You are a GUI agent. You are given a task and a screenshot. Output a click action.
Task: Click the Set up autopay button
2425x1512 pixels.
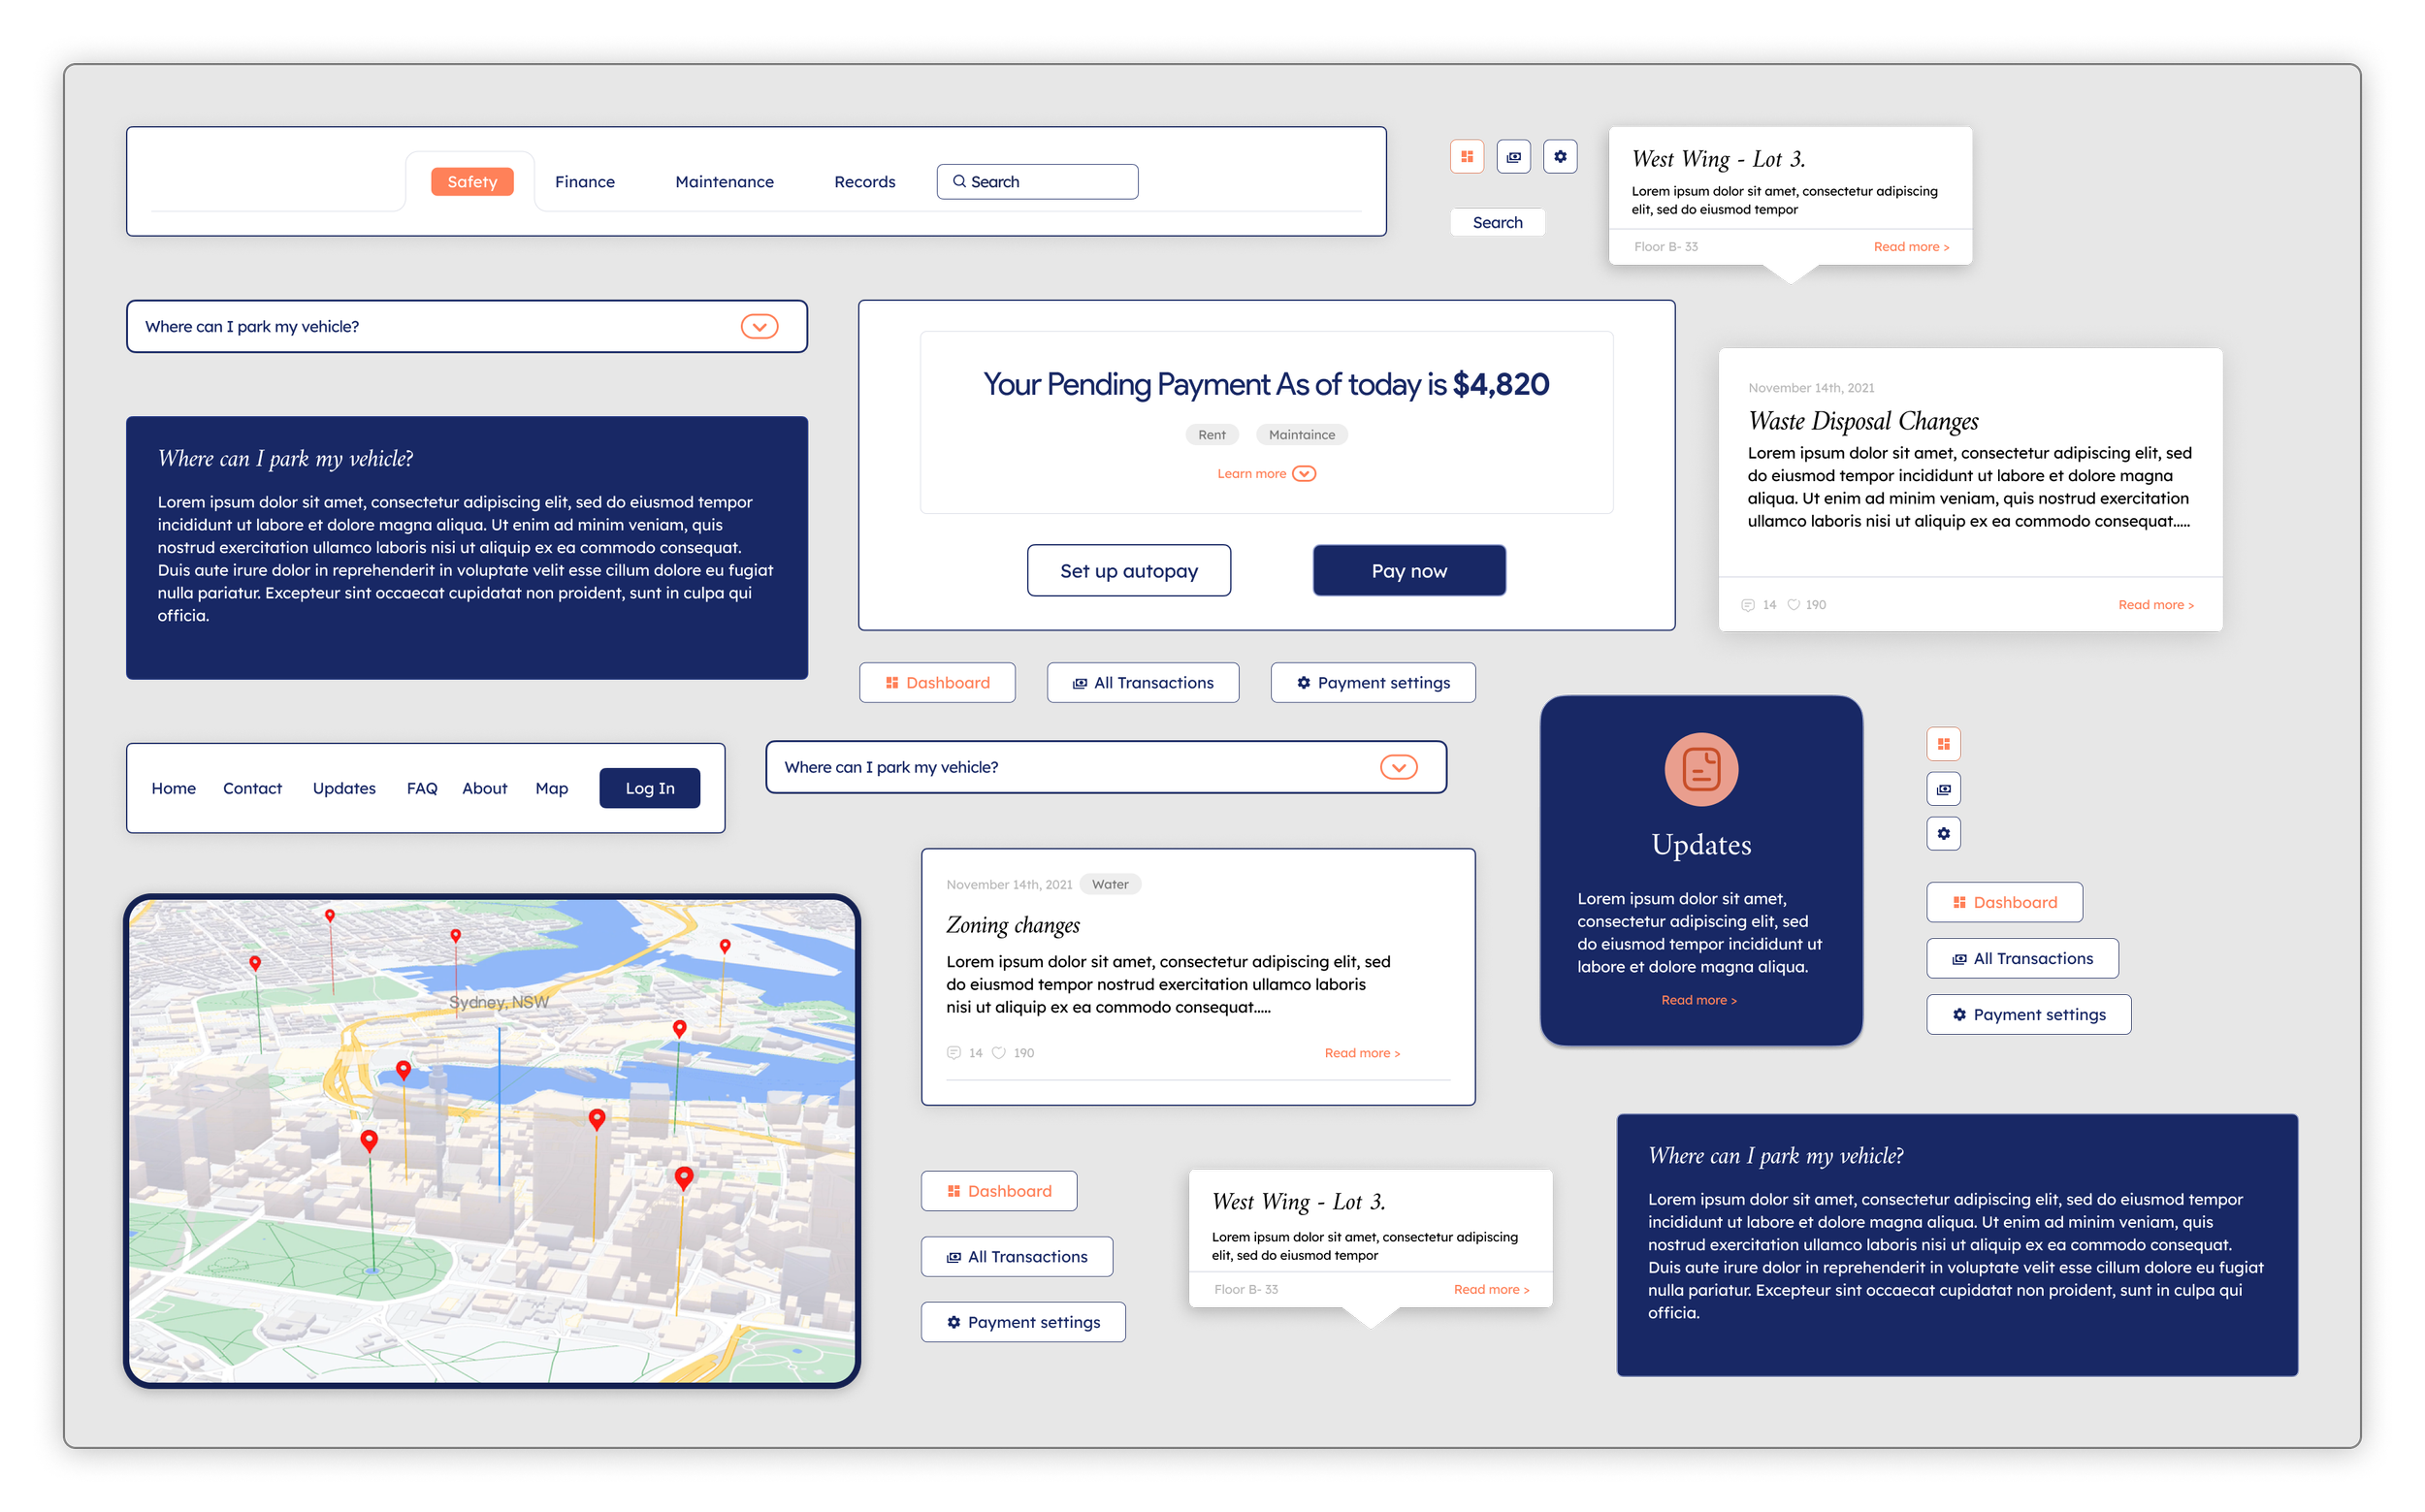pyautogui.click(x=1128, y=571)
